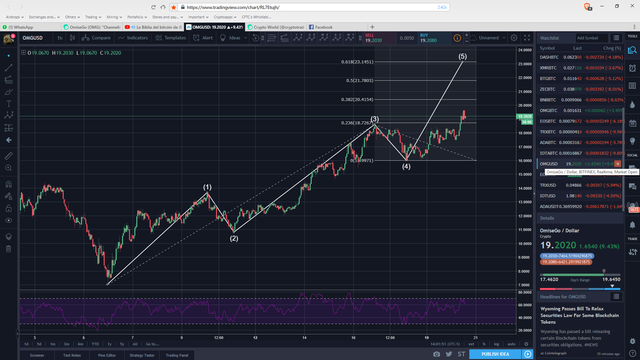Open the Screener tab
Image resolution: width=640 pixels, height=360 pixels.
(37, 355)
